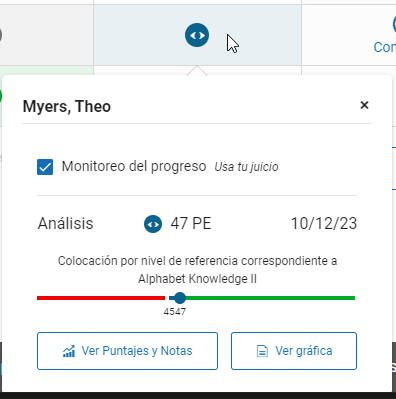Click the Análisis row label

[x=66, y=223]
